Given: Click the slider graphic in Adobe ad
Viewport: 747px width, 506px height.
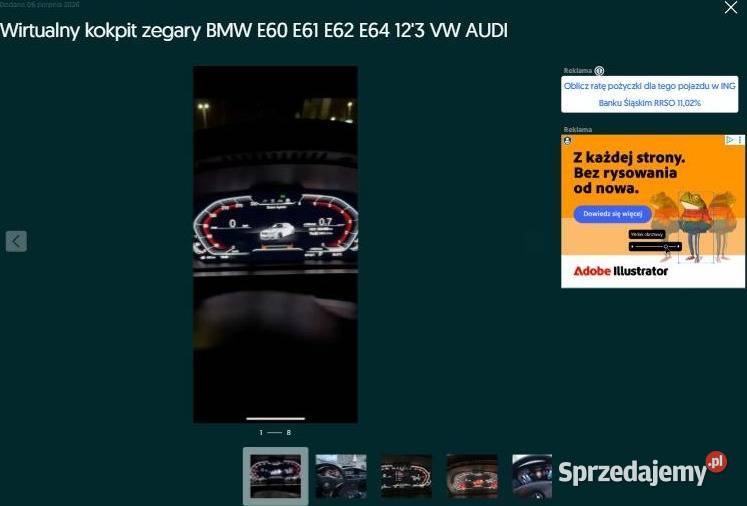Looking at the screenshot, I should [656, 246].
